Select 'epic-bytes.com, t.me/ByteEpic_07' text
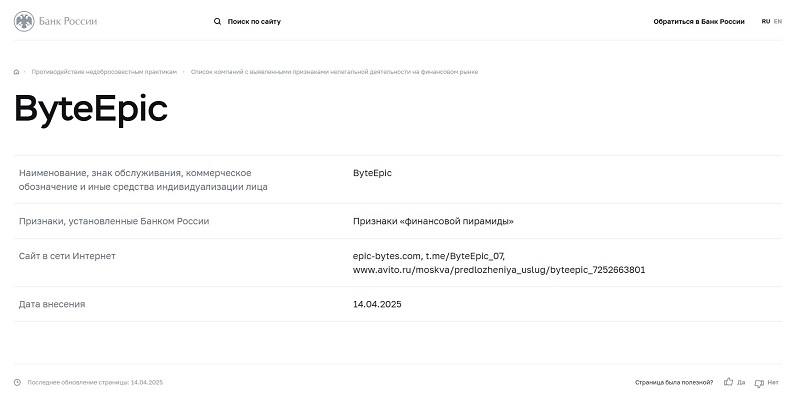800x400 pixels. (x=429, y=256)
